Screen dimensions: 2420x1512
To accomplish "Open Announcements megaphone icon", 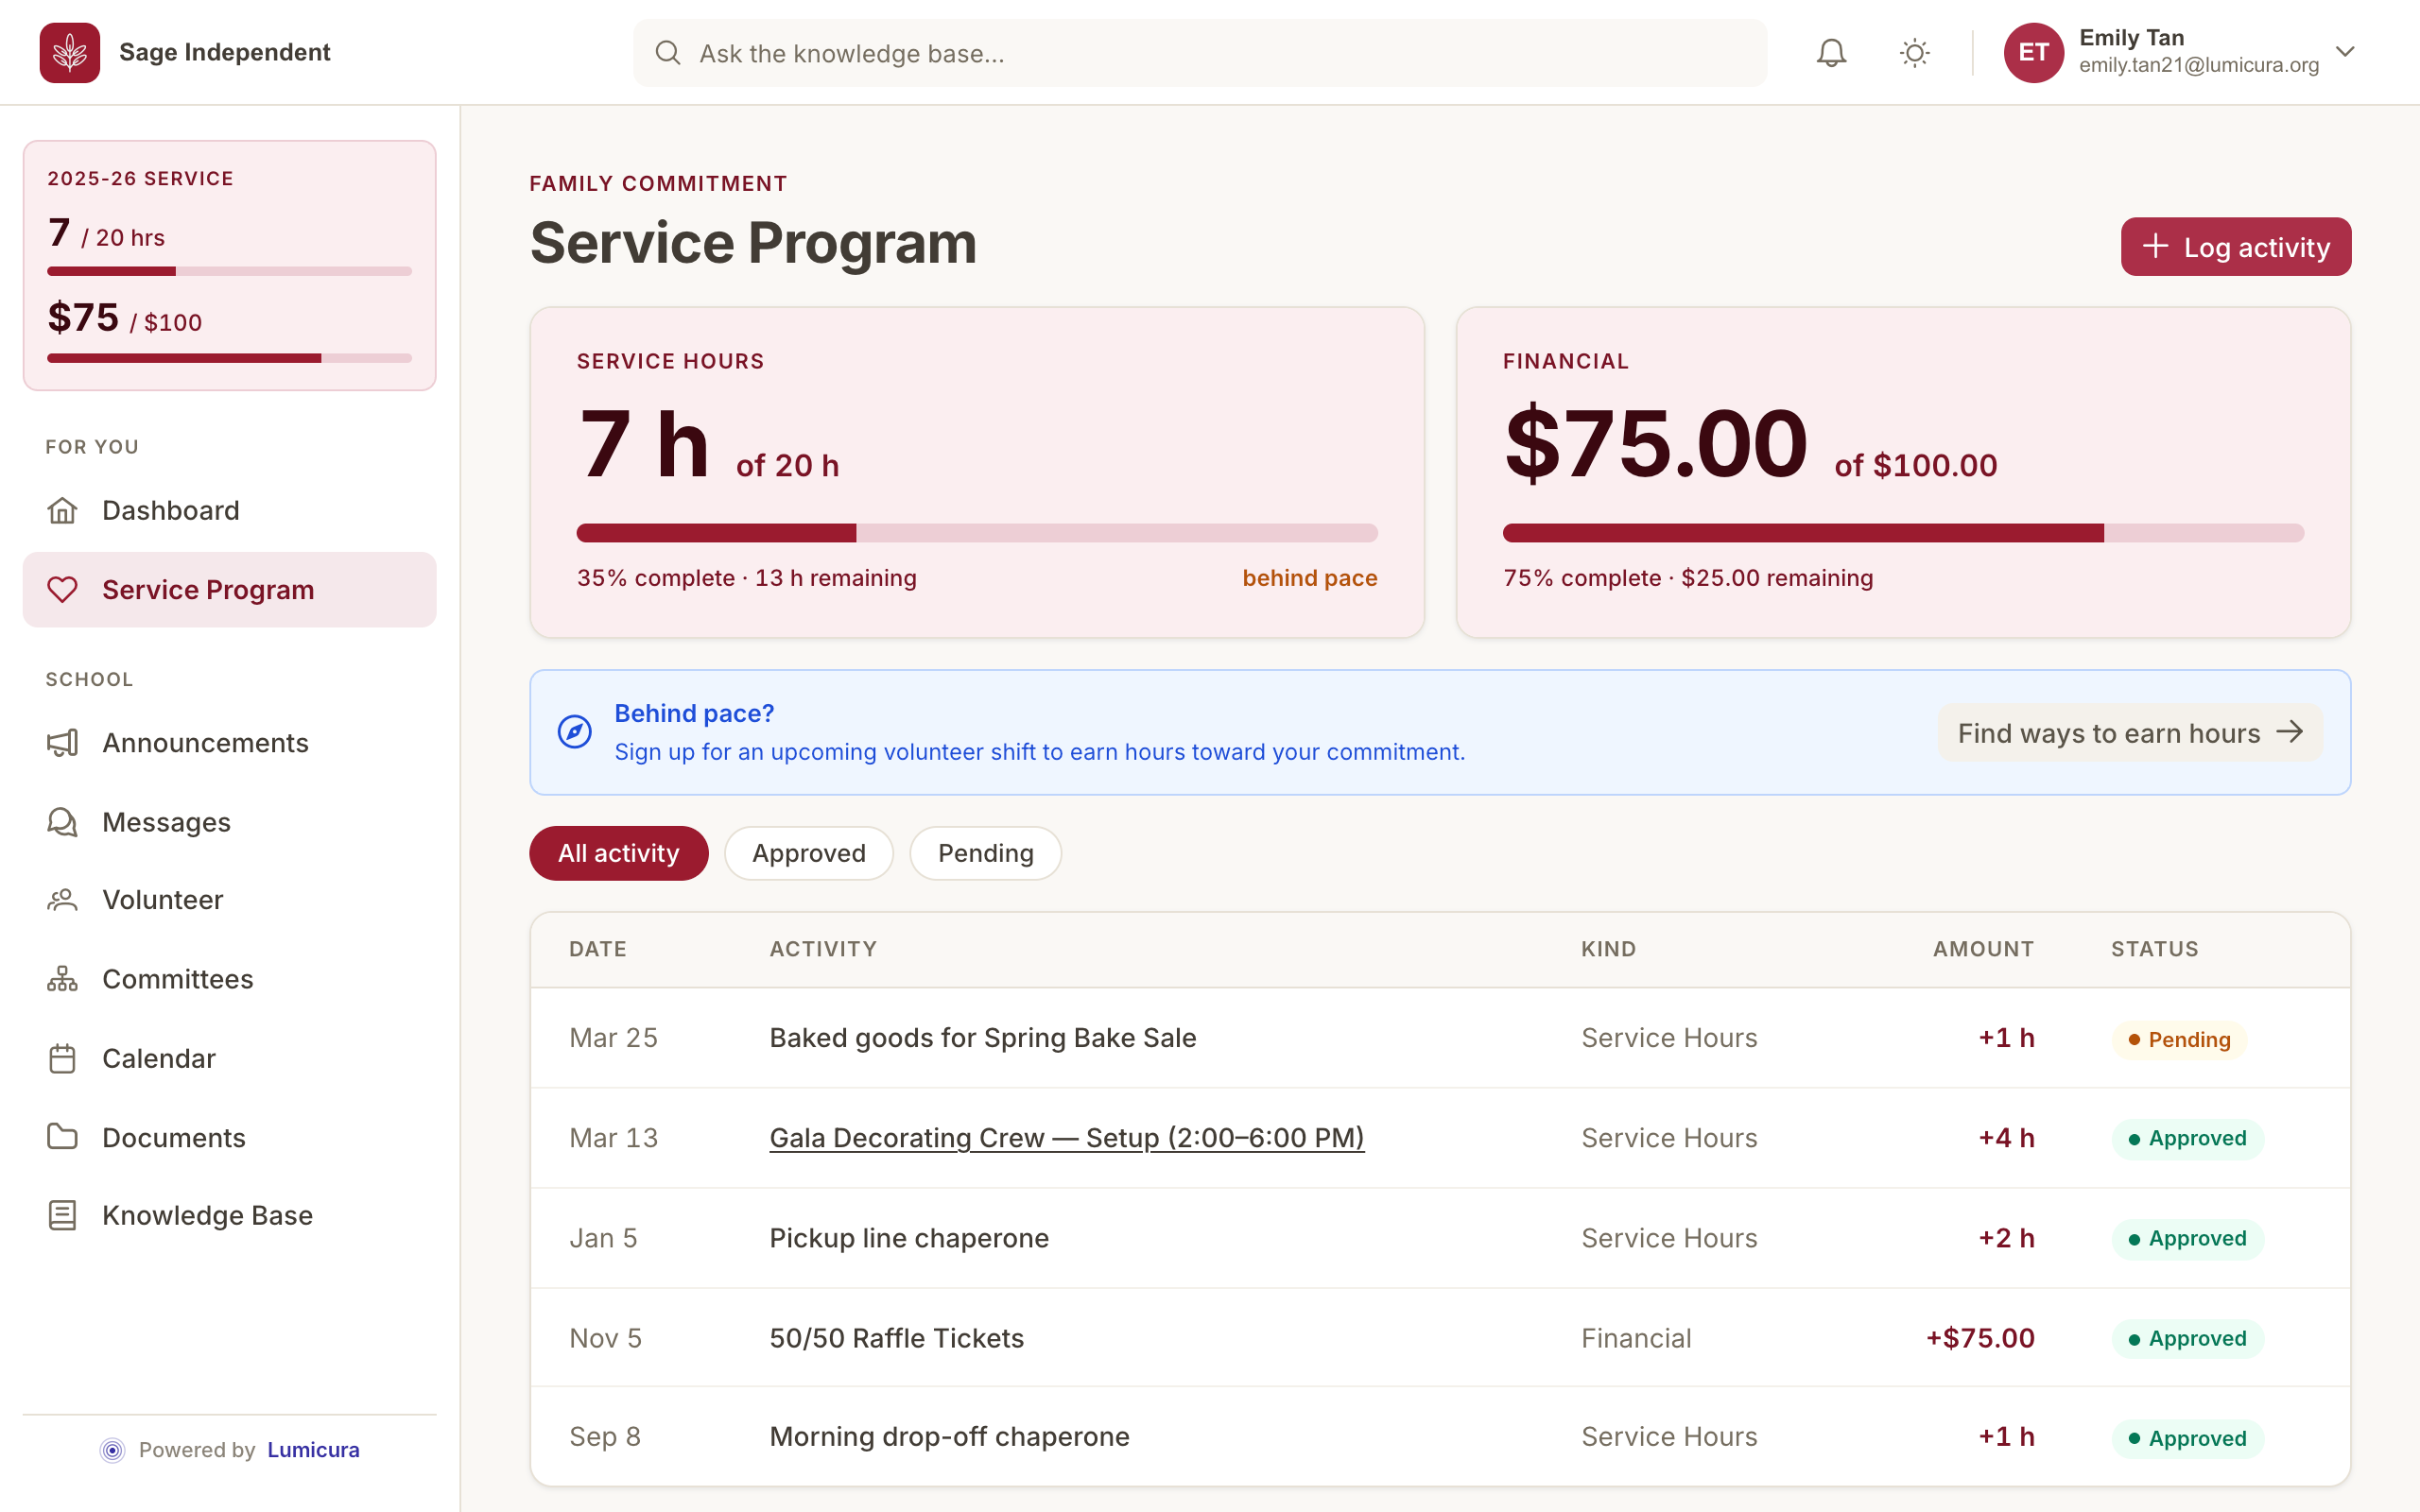I will 62,743.
